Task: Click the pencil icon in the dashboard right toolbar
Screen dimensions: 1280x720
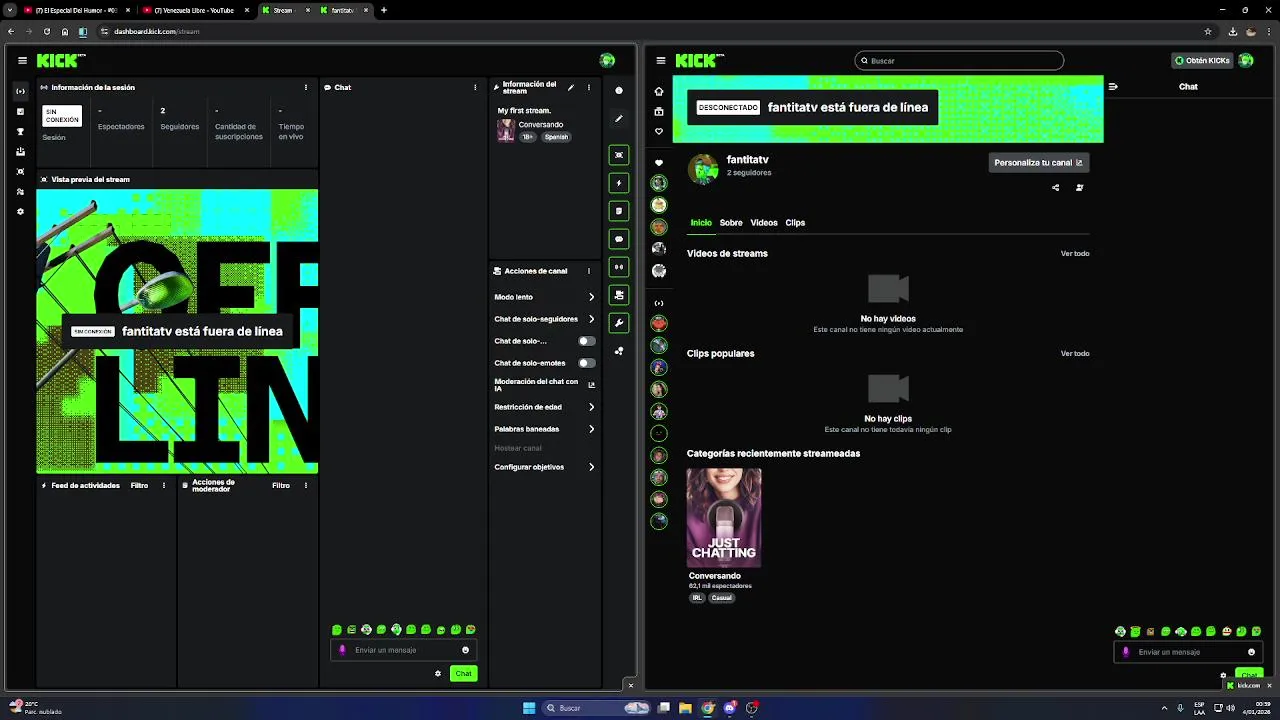Action: tap(619, 118)
